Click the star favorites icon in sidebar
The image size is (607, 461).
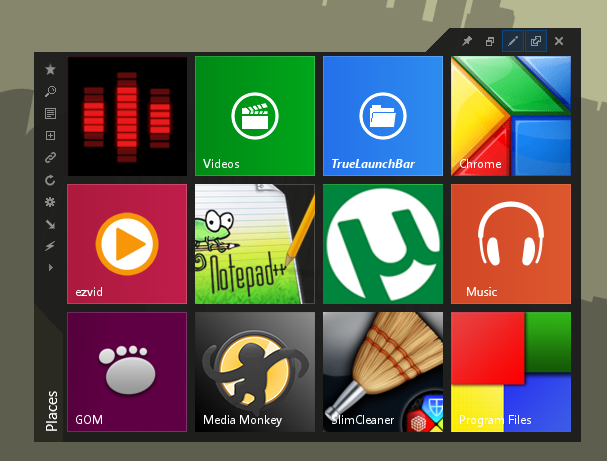(x=50, y=70)
